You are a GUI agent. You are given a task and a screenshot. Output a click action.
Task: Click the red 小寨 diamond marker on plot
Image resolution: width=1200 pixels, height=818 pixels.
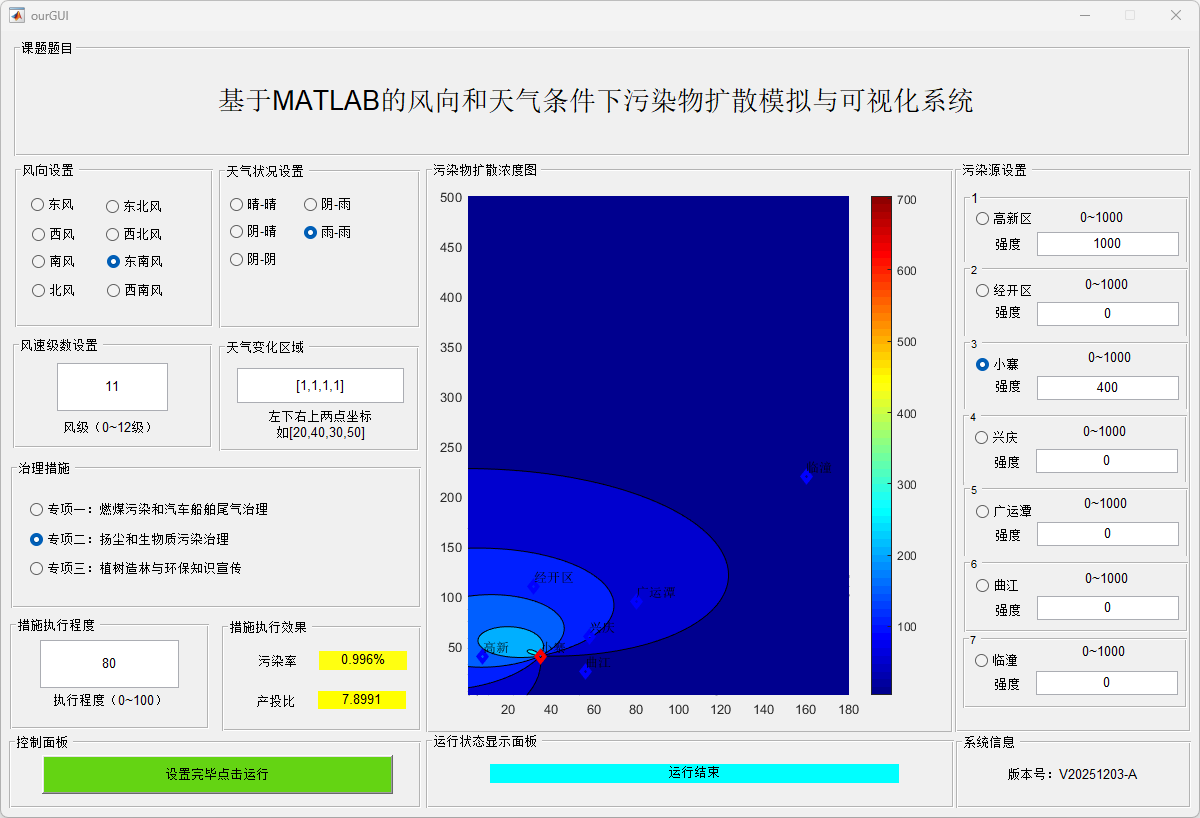coord(540,656)
